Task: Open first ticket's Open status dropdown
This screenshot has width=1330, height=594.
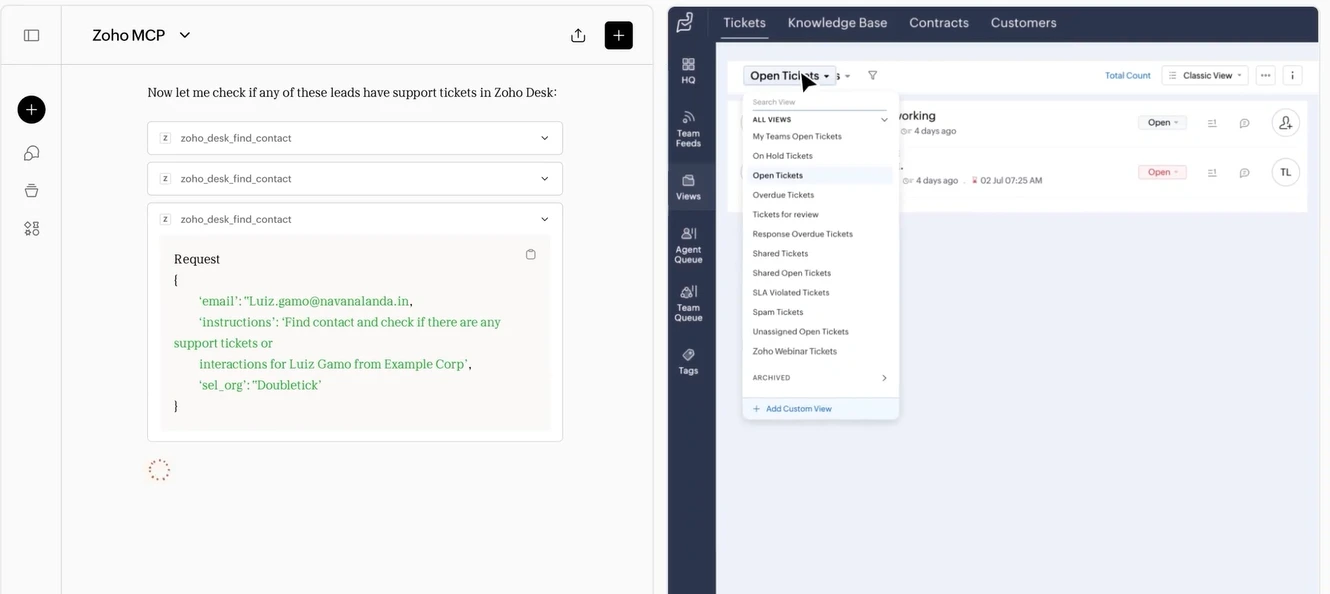Action: click(1162, 123)
